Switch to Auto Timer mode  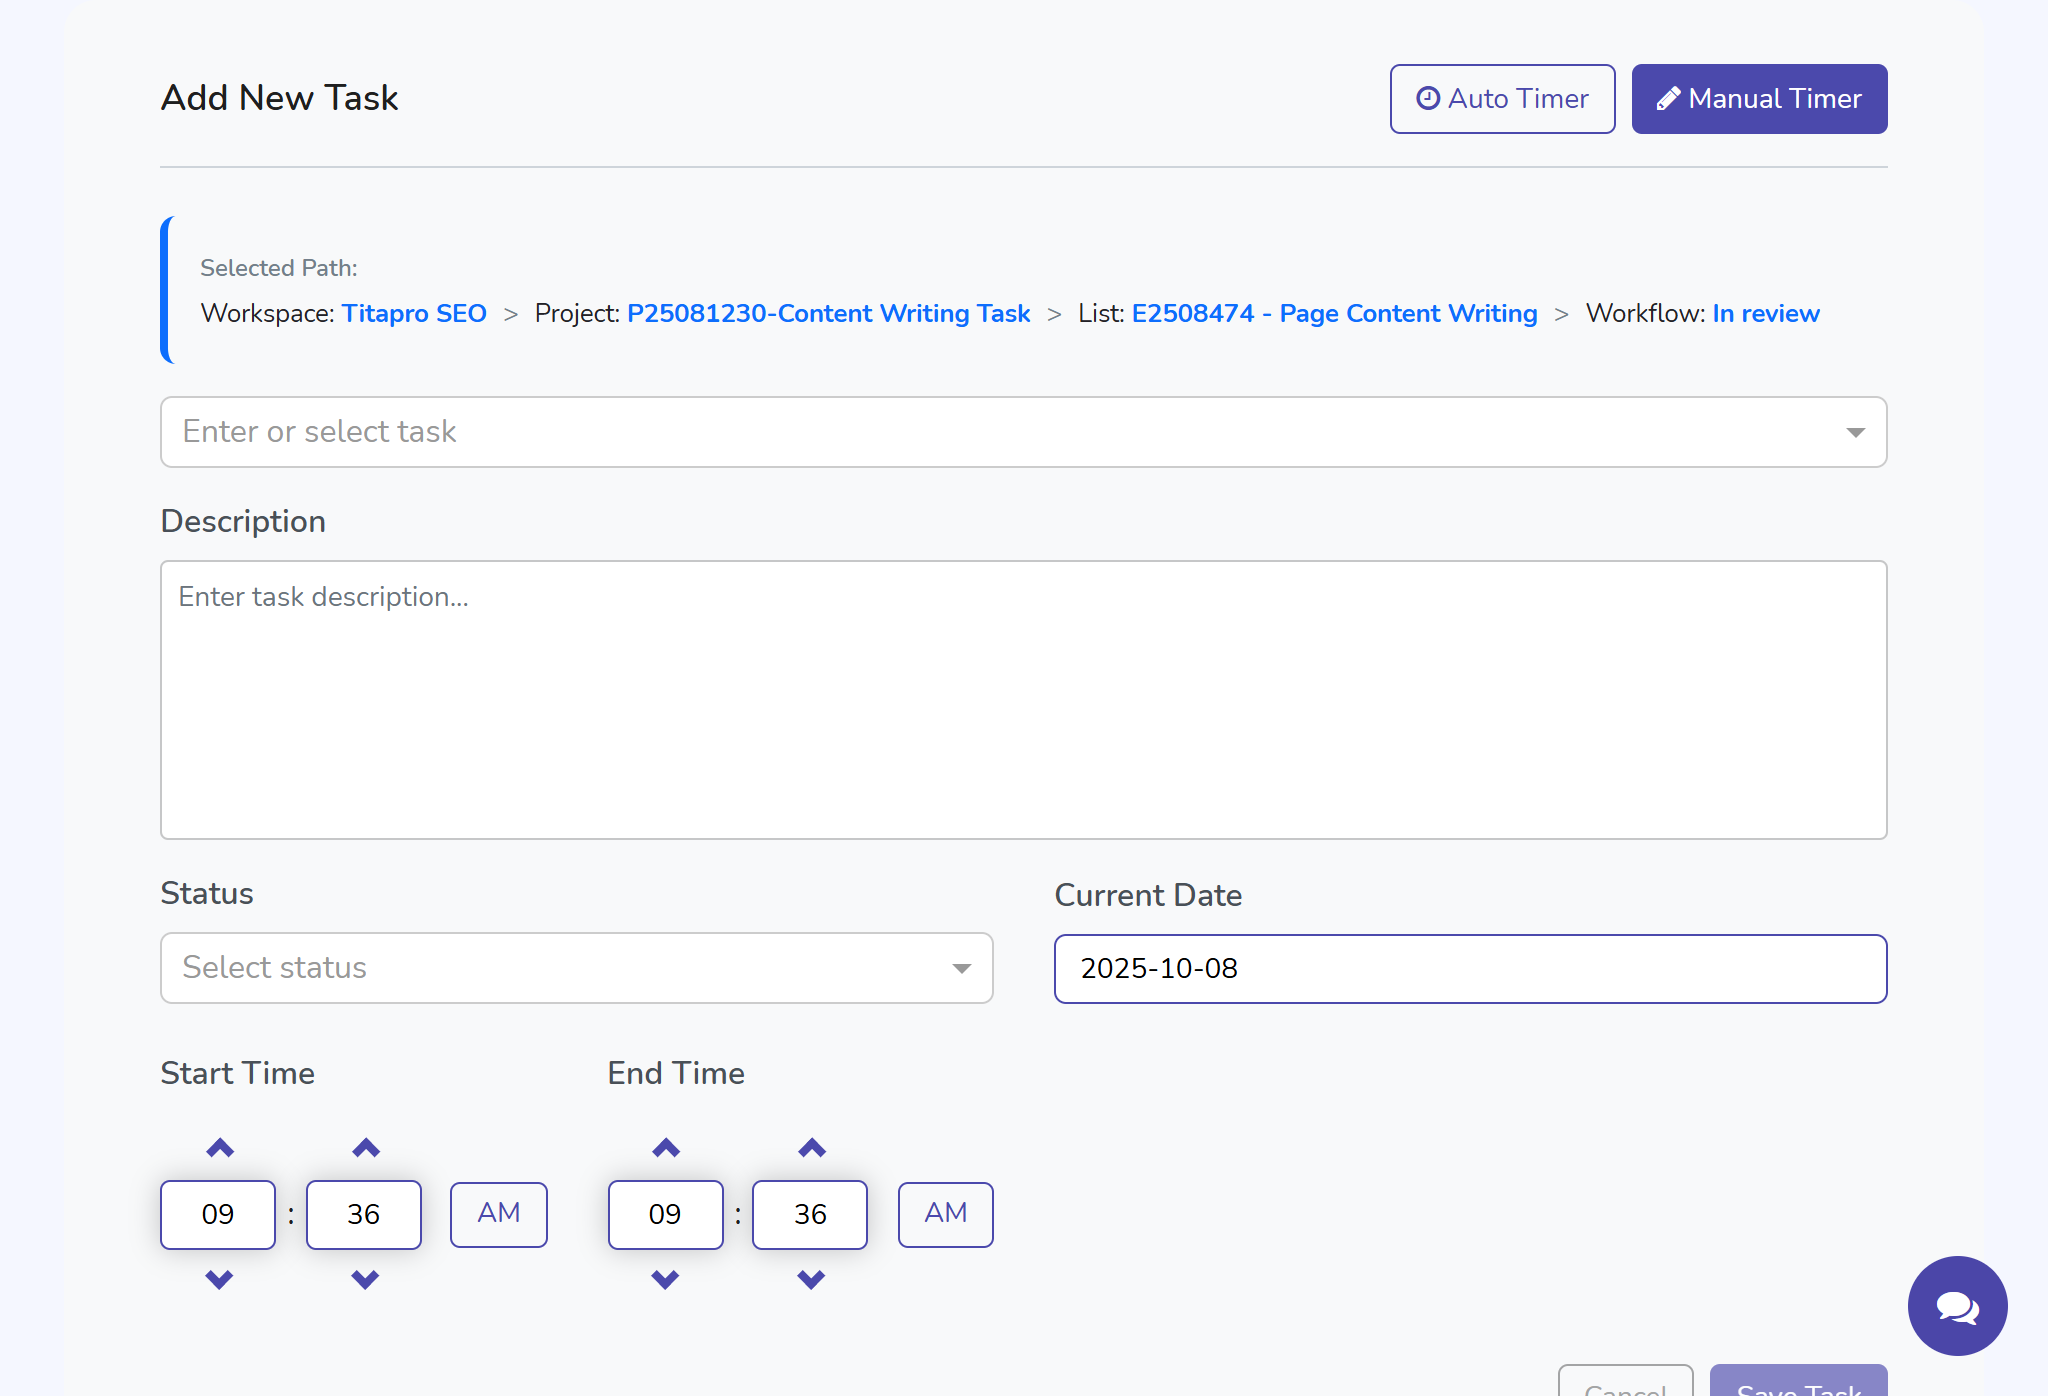(1502, 99)
